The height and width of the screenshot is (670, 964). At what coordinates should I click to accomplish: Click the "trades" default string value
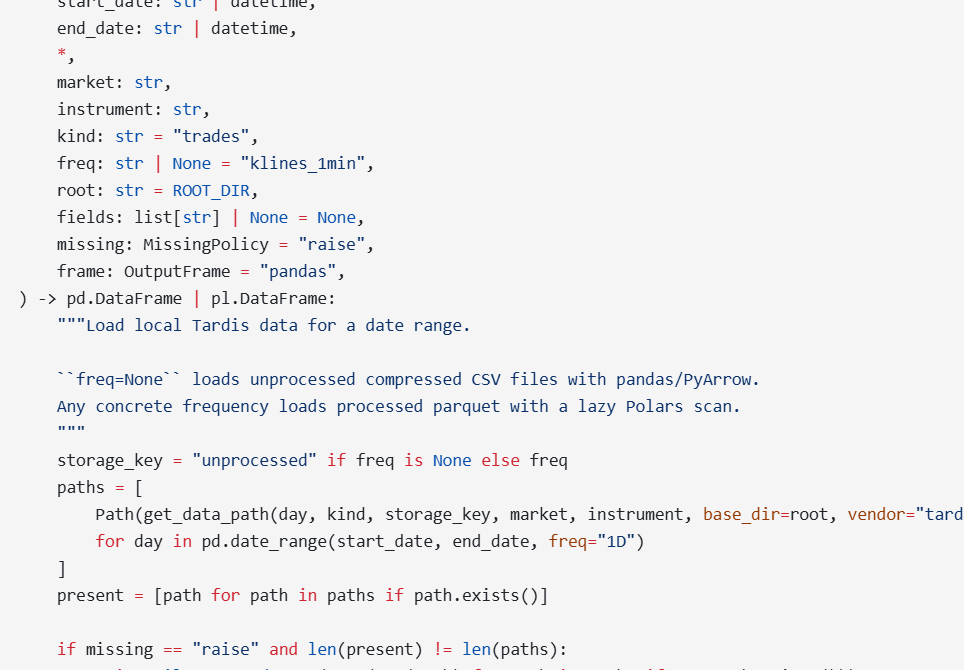210,137
